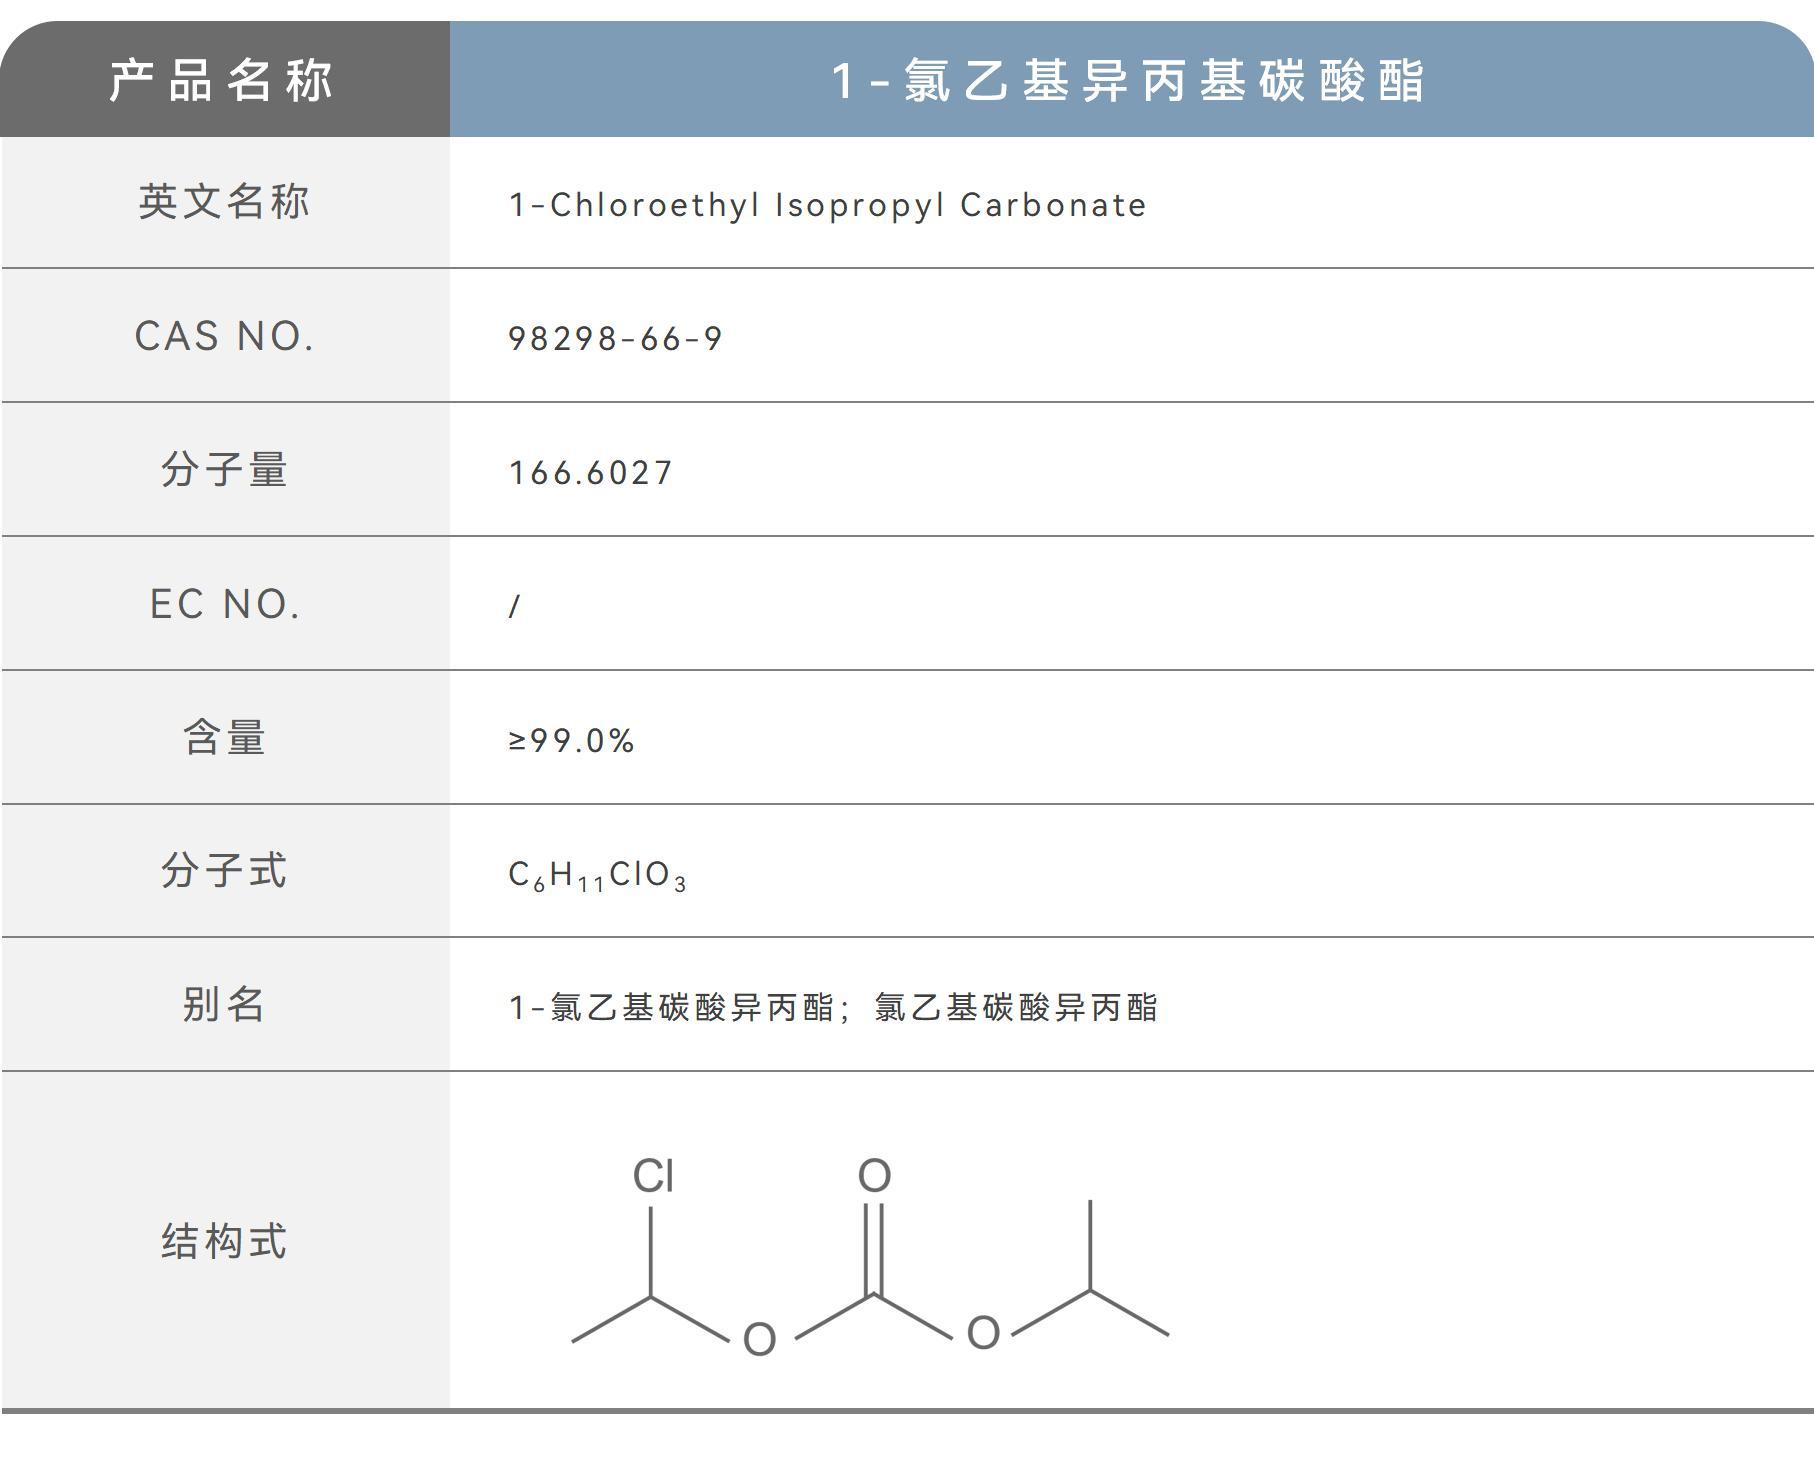Select the alias text 1-氯乙基碳酸异丙酯
Viewport: 1814px width, 1462px height.
tap(671, 1007)
